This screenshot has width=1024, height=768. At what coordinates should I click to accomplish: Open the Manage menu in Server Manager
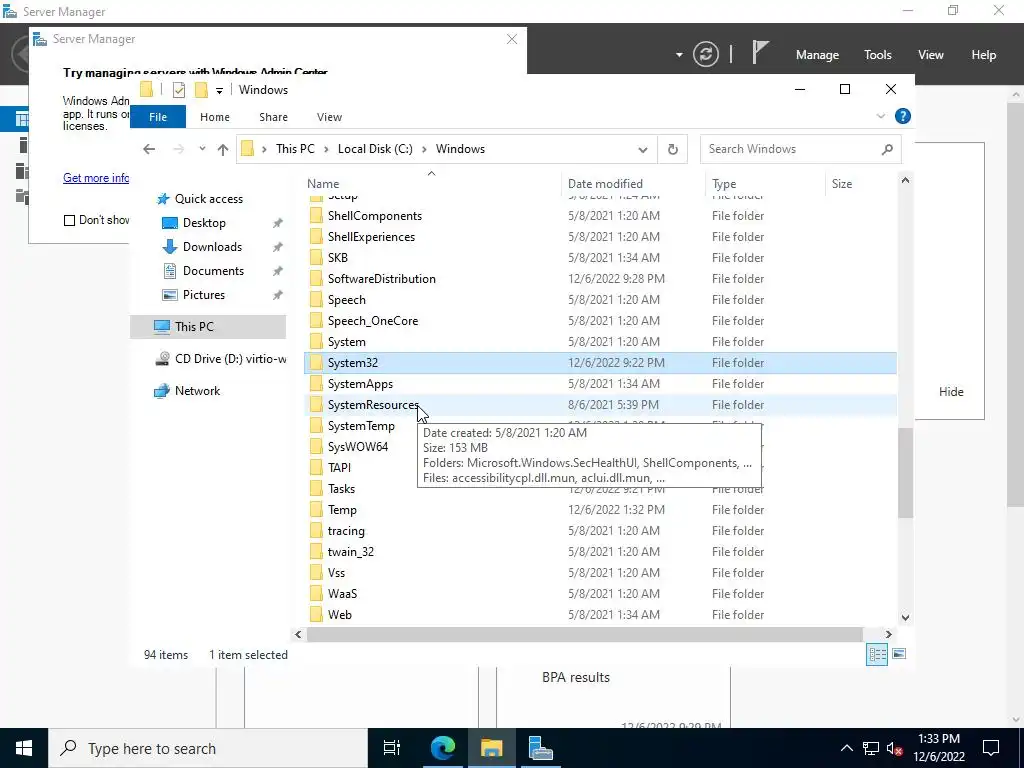click(817, 55)
